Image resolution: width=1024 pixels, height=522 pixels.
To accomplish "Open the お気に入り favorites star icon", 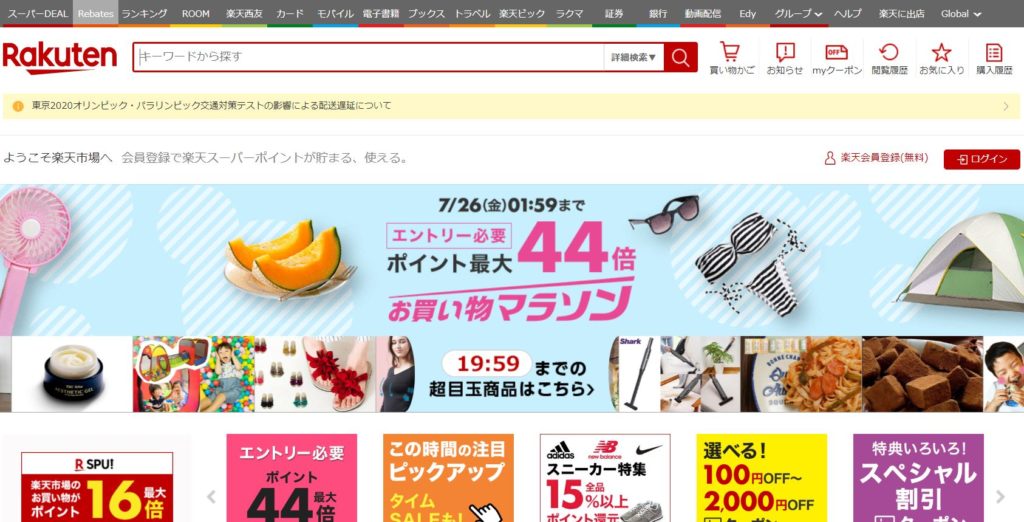I will point(942,57).
